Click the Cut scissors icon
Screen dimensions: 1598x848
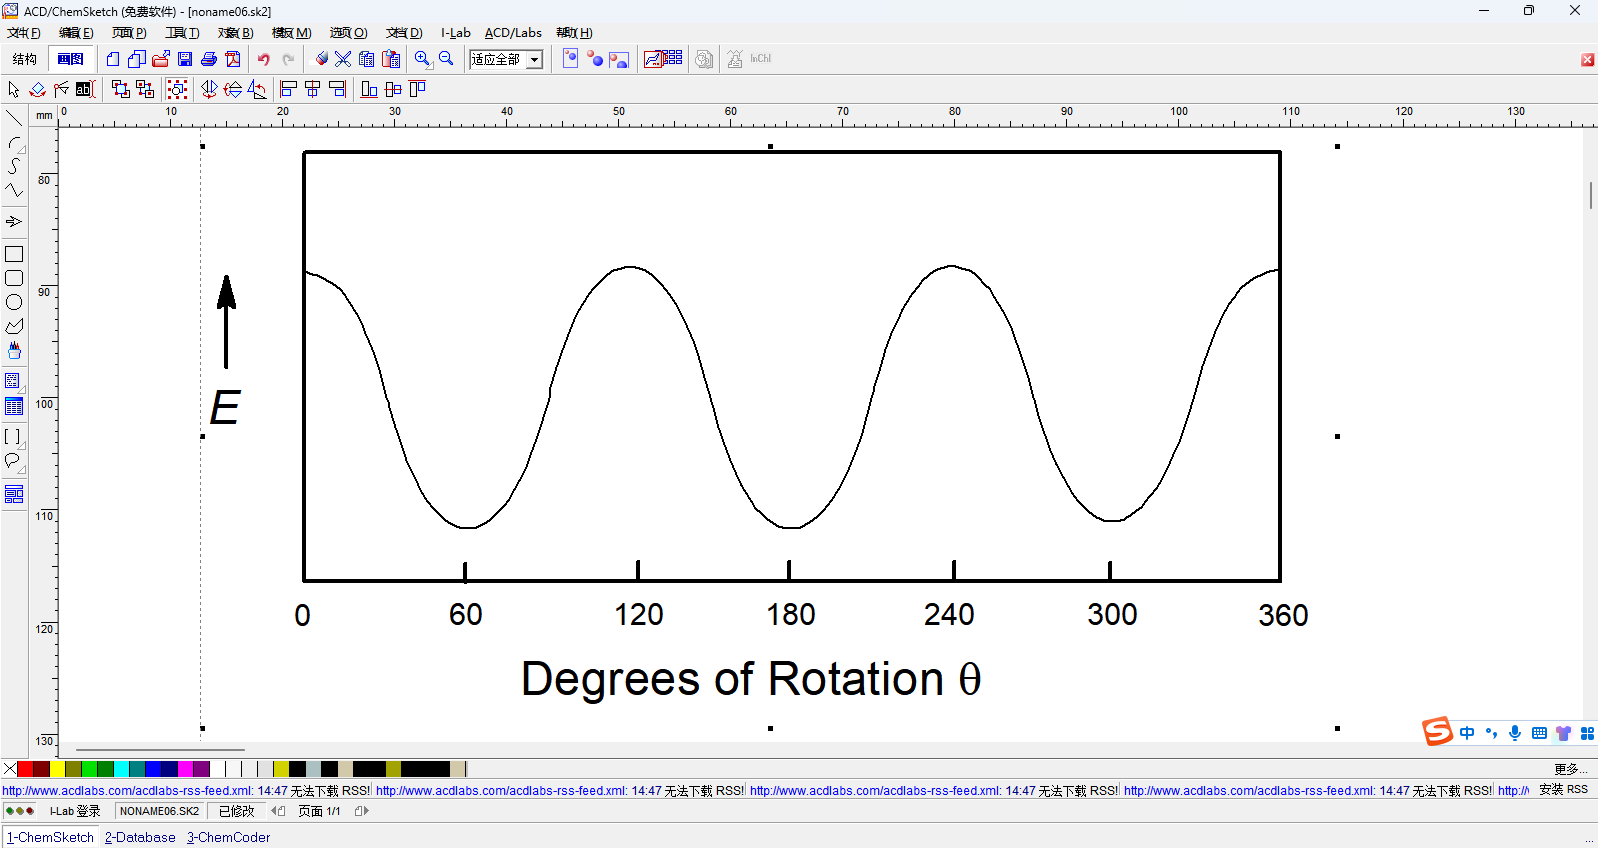point(343,60)
